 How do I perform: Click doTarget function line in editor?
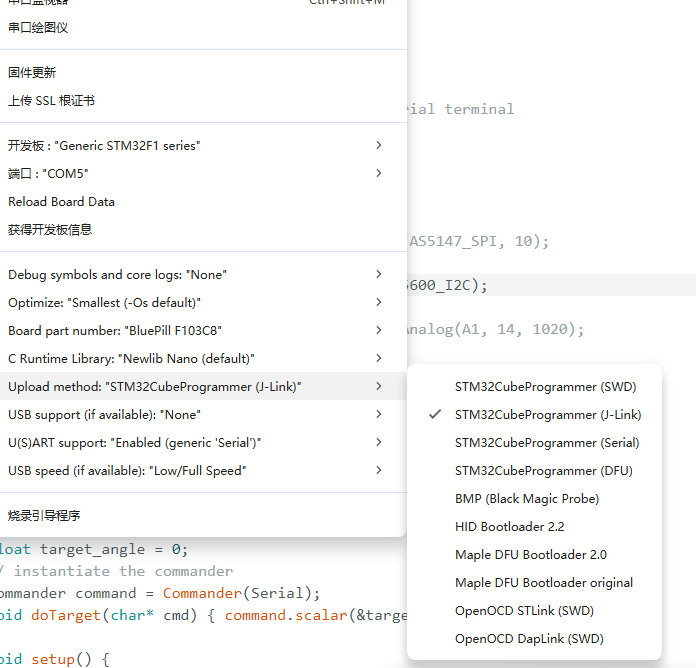coord(203,616)
